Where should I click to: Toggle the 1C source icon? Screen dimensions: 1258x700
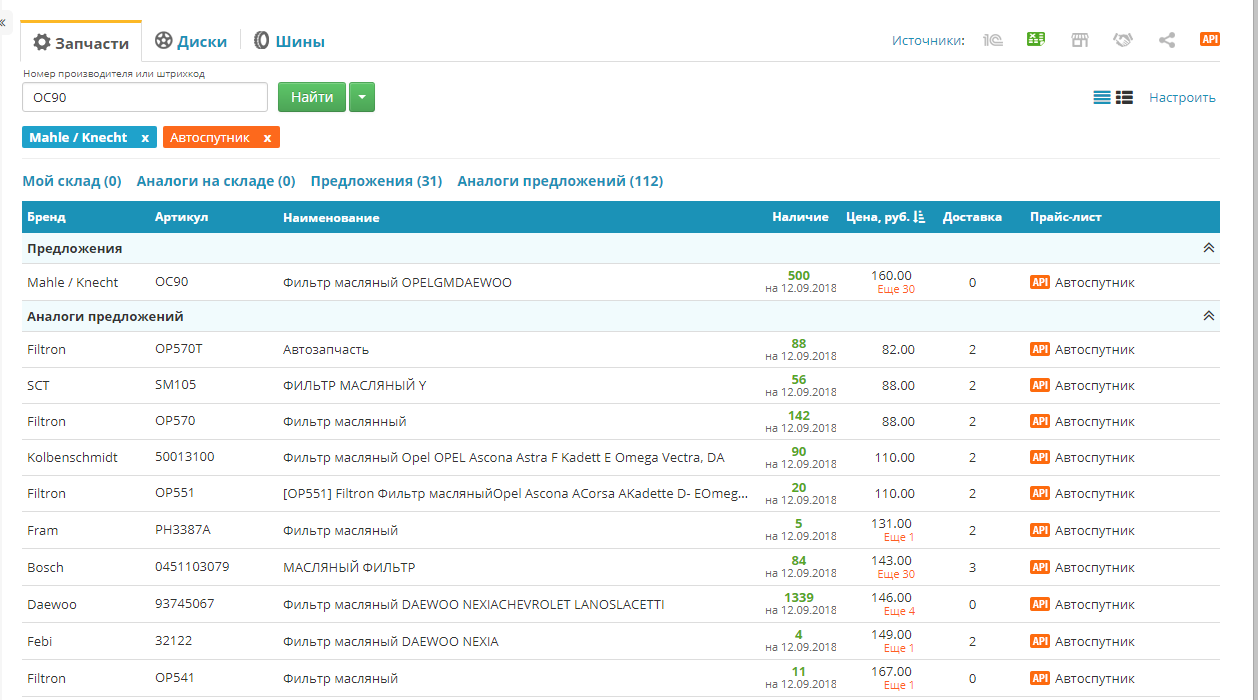click(993, 40)
